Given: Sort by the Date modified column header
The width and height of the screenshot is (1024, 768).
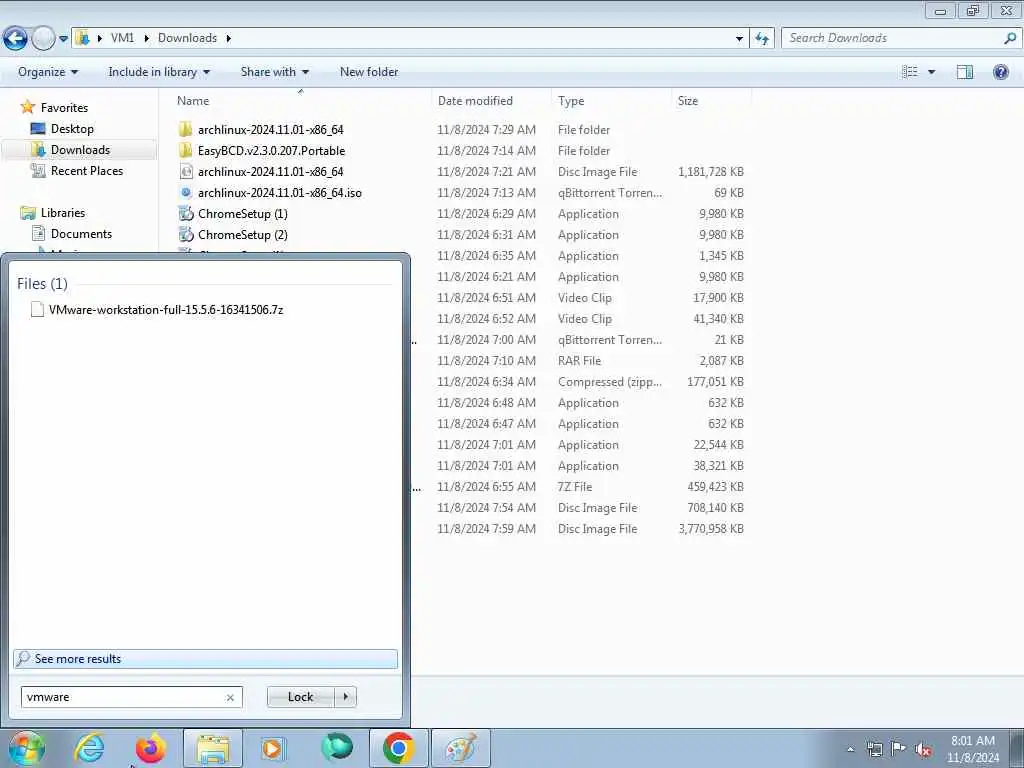Looking at the screenshot, I should point(475,101).
